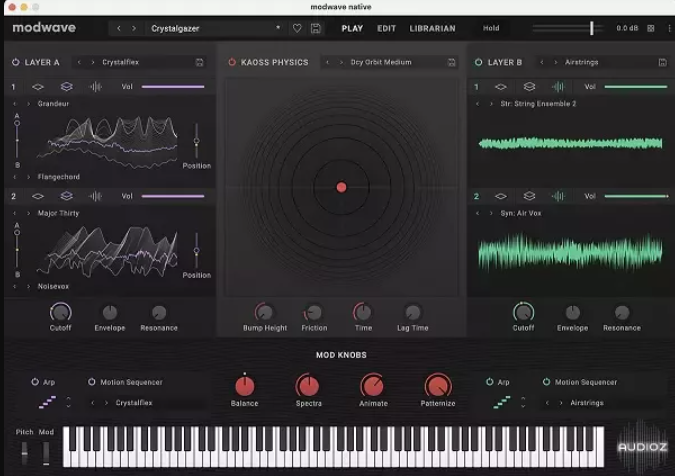
Task: Select sample mode for Layer A oscillator 2
Action: [95, 196]
